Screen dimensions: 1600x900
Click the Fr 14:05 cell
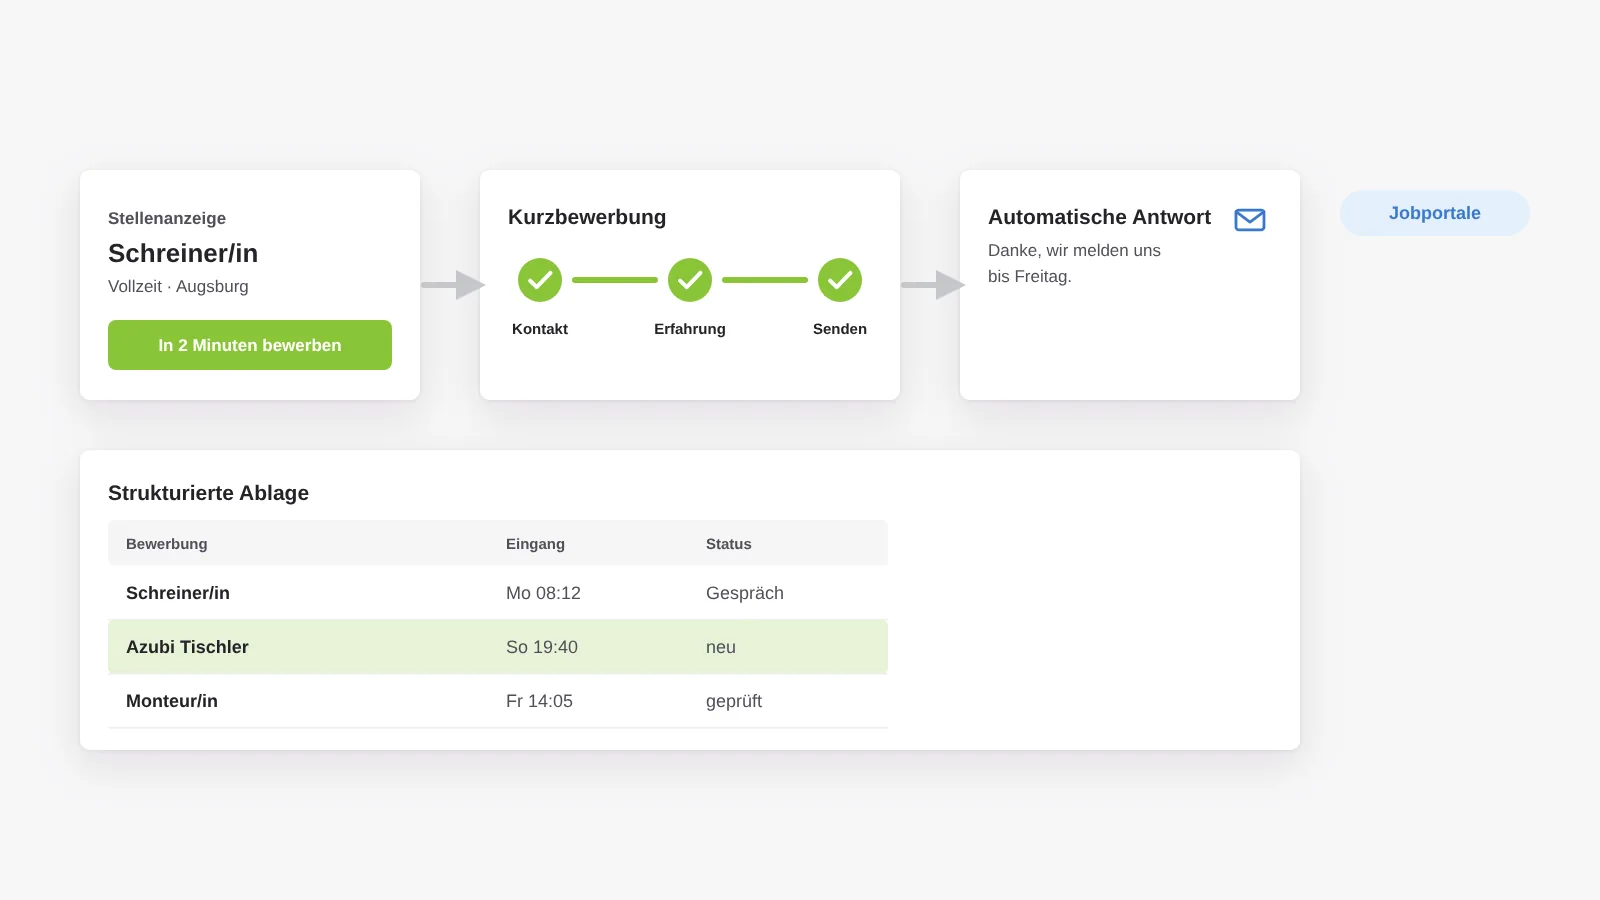pos(539,701)
